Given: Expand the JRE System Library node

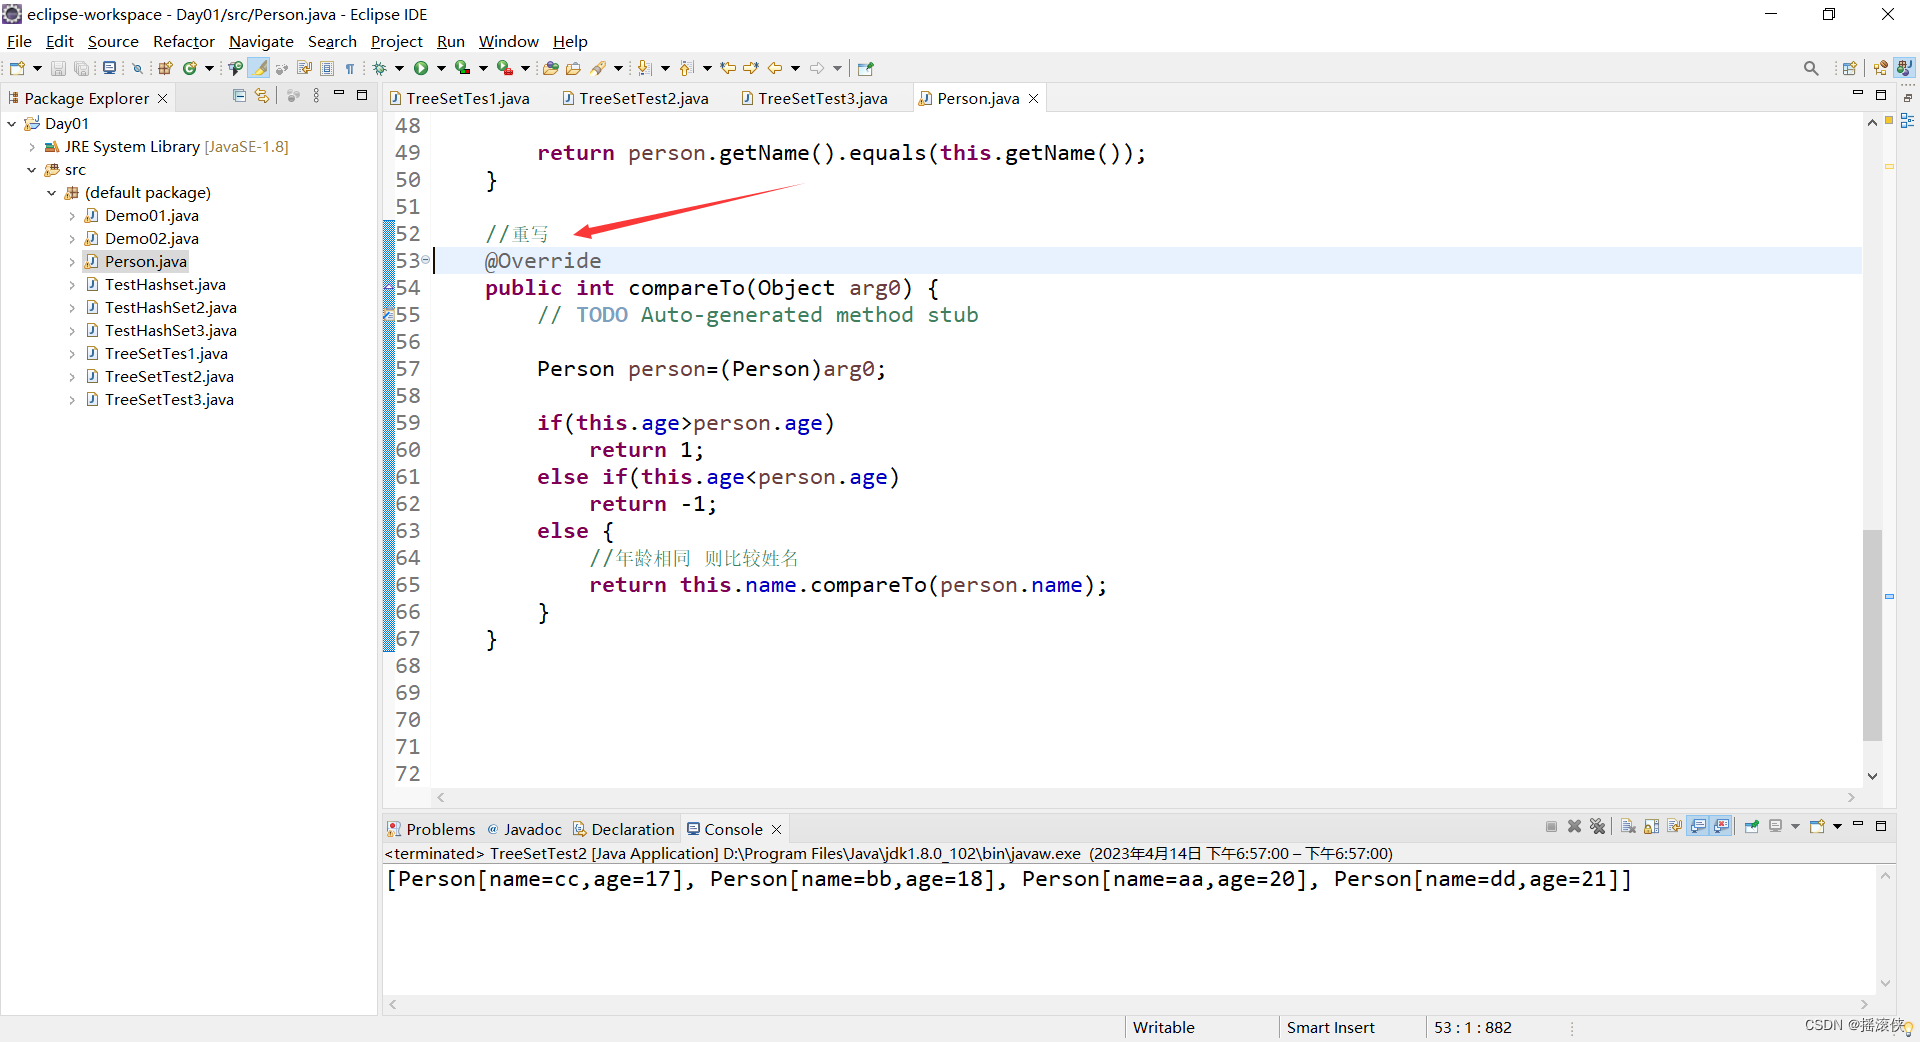Looking at the screenshot, I should [32, 147].
